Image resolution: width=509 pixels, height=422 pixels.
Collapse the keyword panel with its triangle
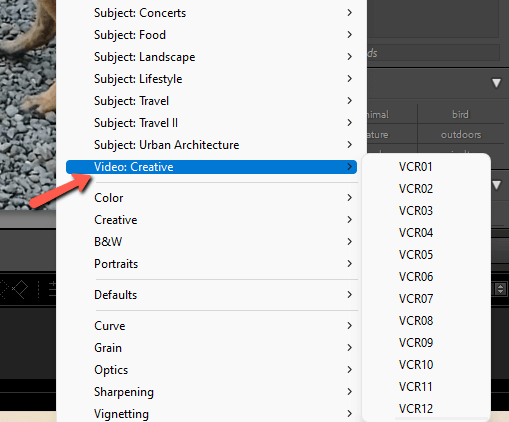pos(496,83)
